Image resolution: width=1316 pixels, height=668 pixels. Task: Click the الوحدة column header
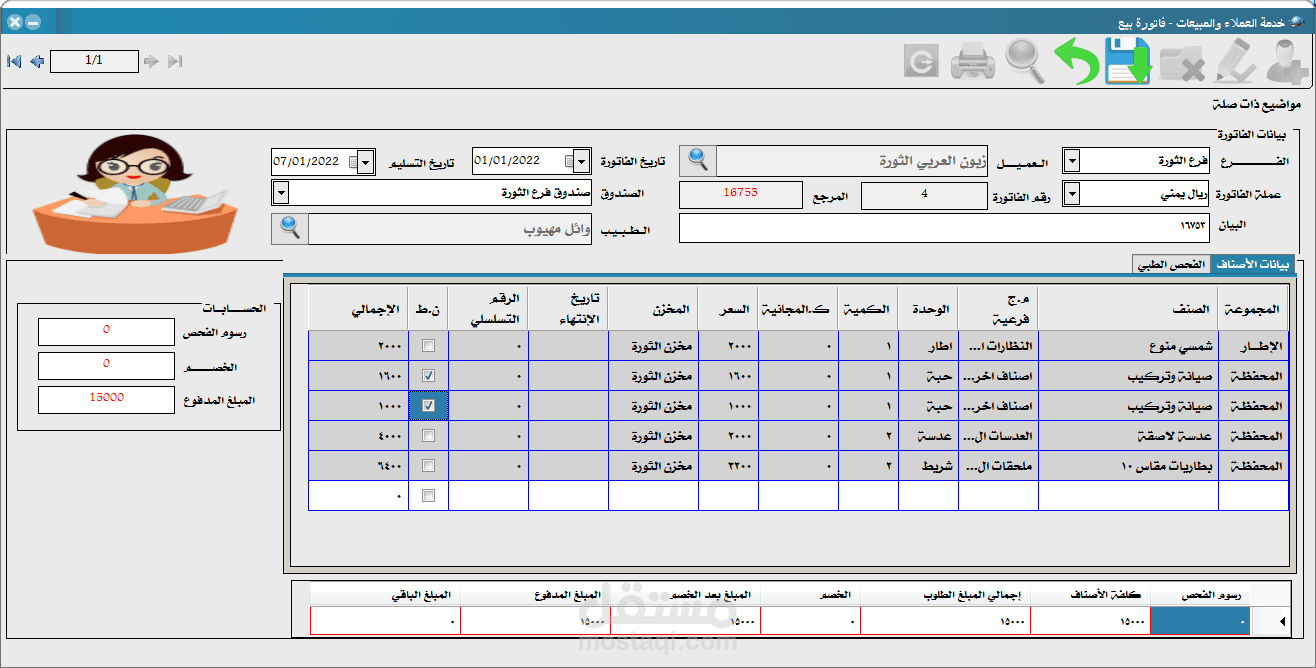[928, 309]
